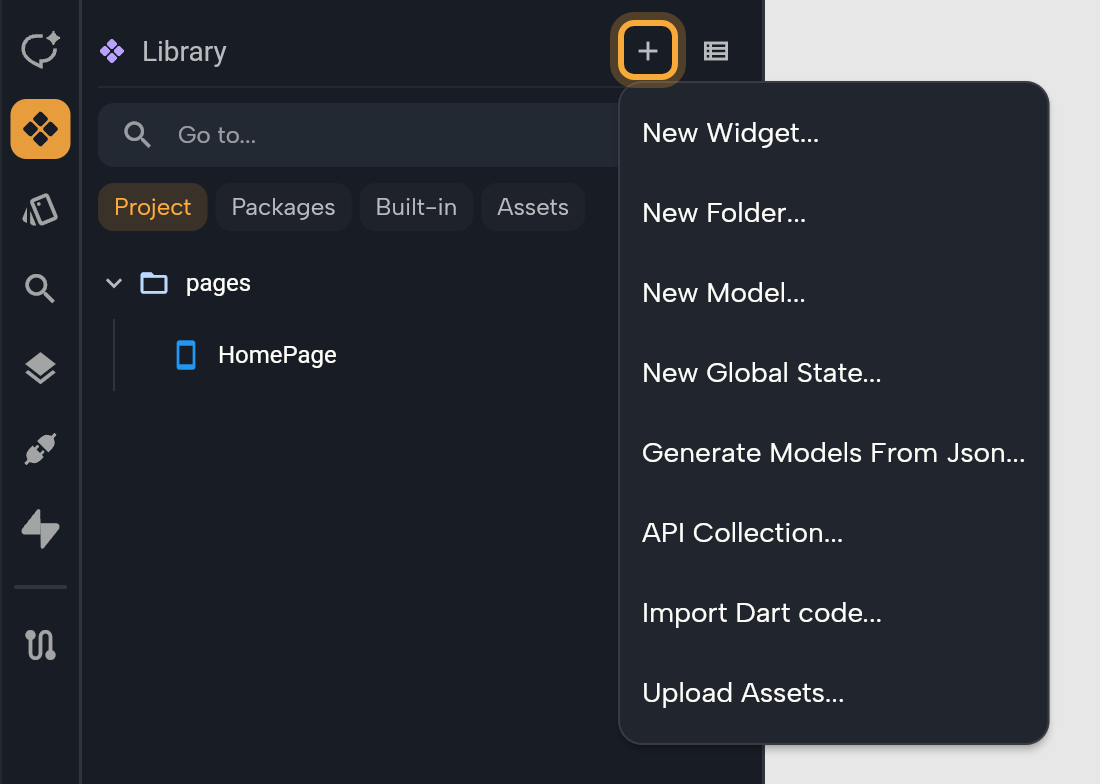
Task: Select Generate Models From Json... entry
Action: coord(833,452)
